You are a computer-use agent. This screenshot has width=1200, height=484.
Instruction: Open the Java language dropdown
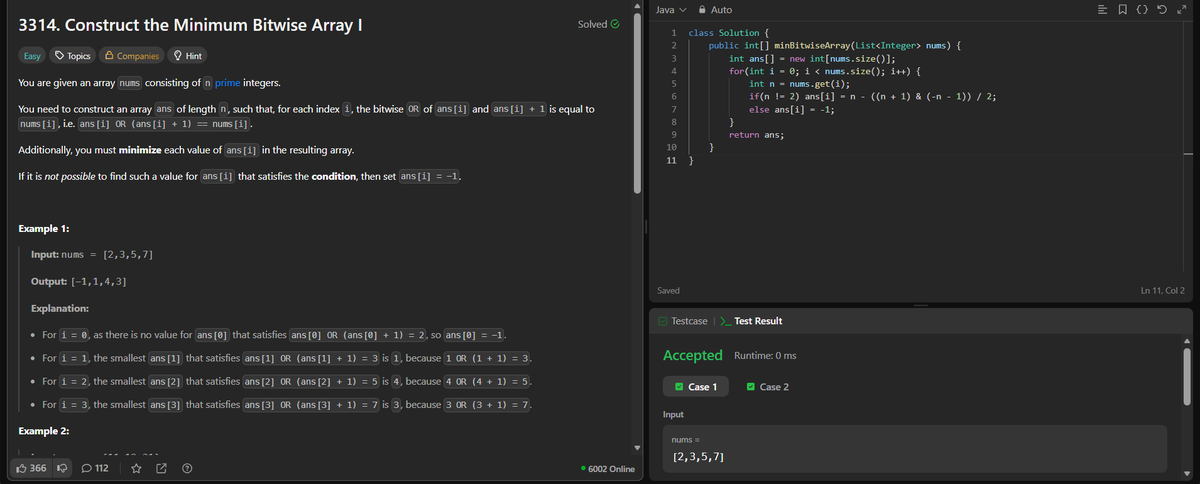point(672,10)
